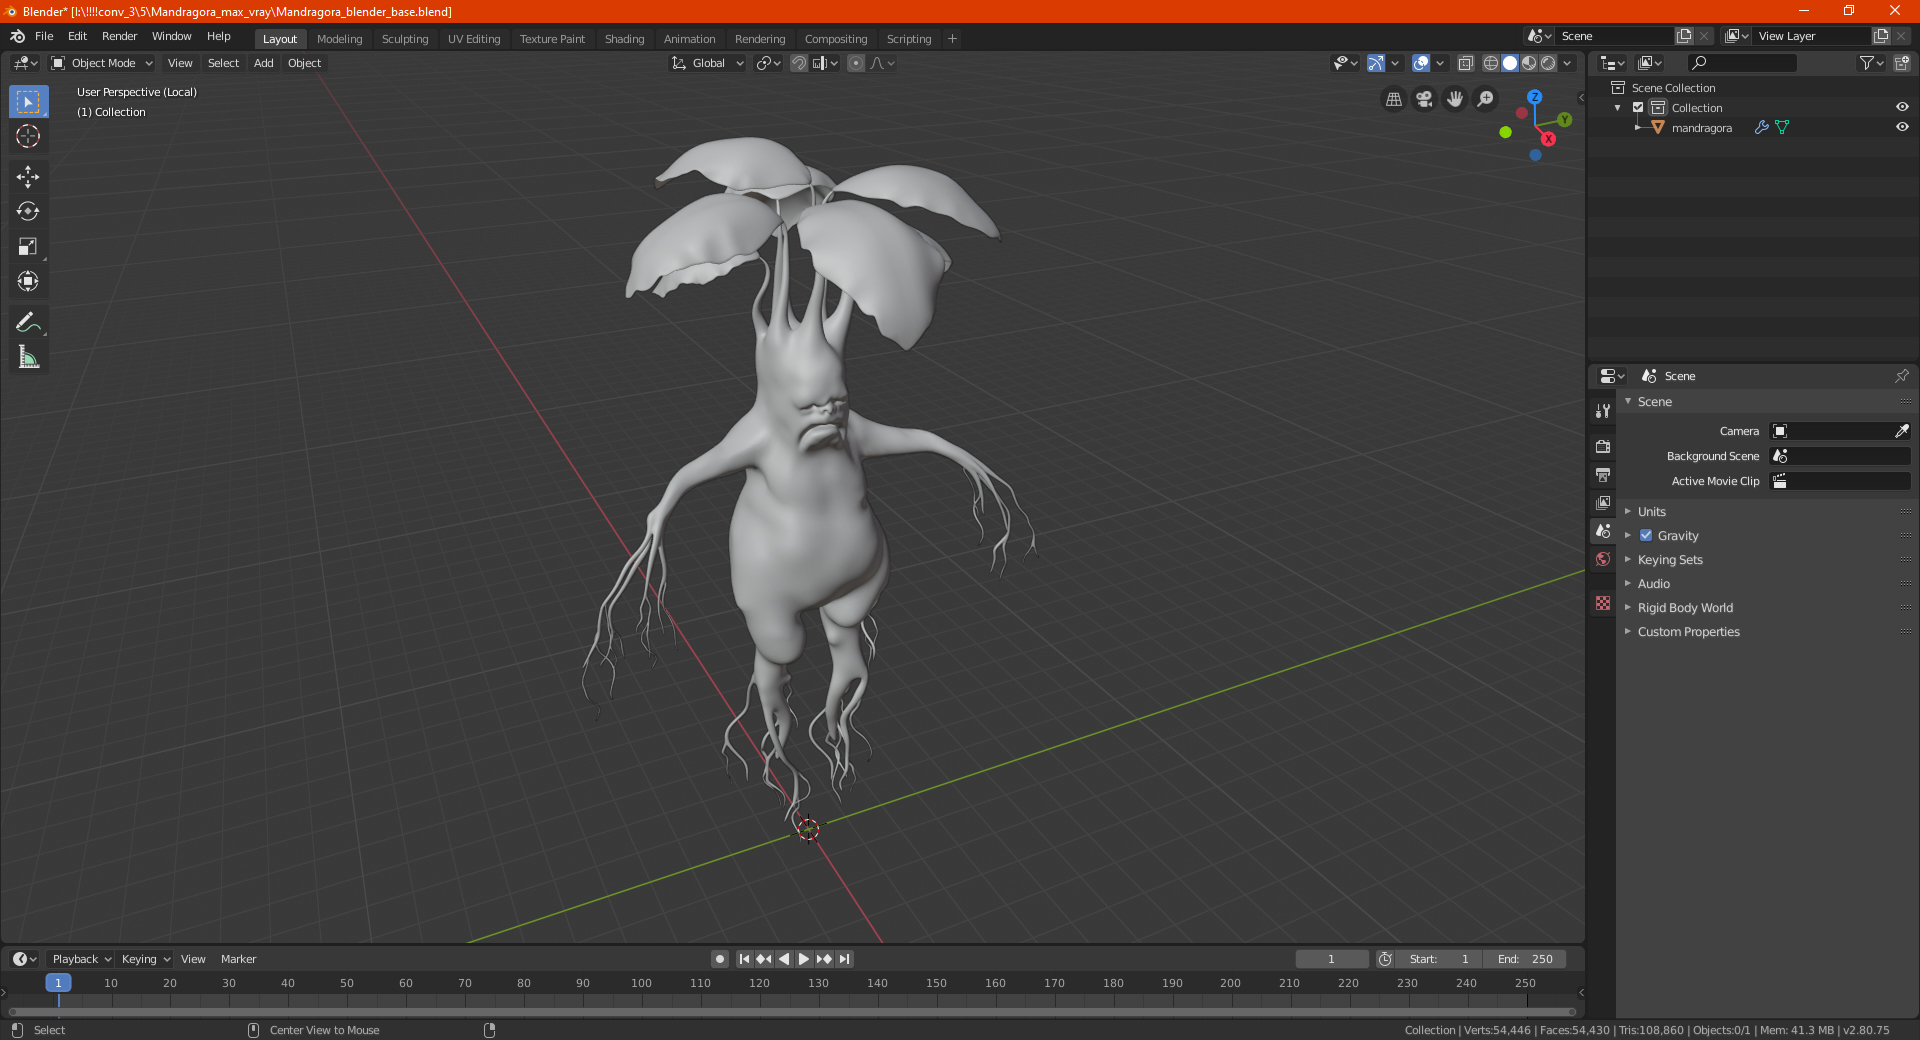Viewport: 1920px width, 1040px height.
Task: Select the Measure ruler tool
Action: click(28, 357)
